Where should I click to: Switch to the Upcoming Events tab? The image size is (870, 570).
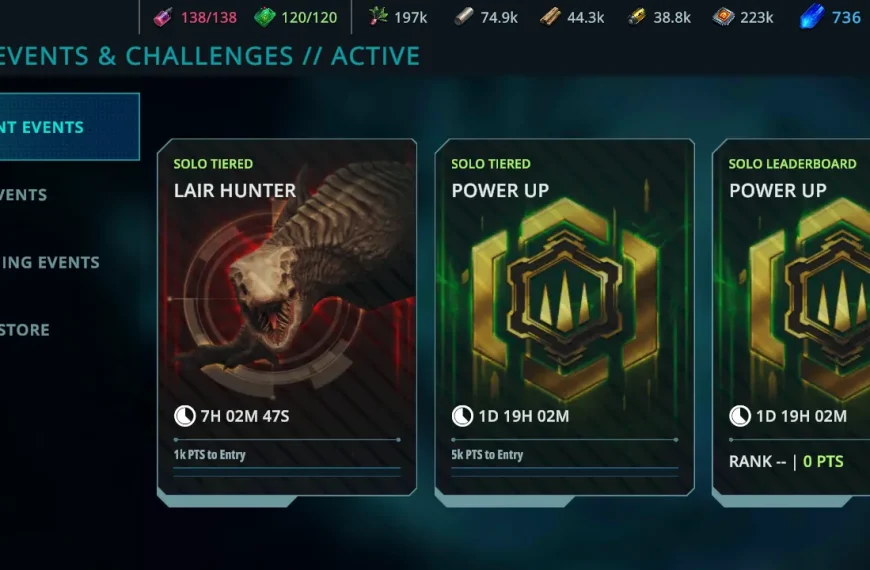click(x=50, y=262)
